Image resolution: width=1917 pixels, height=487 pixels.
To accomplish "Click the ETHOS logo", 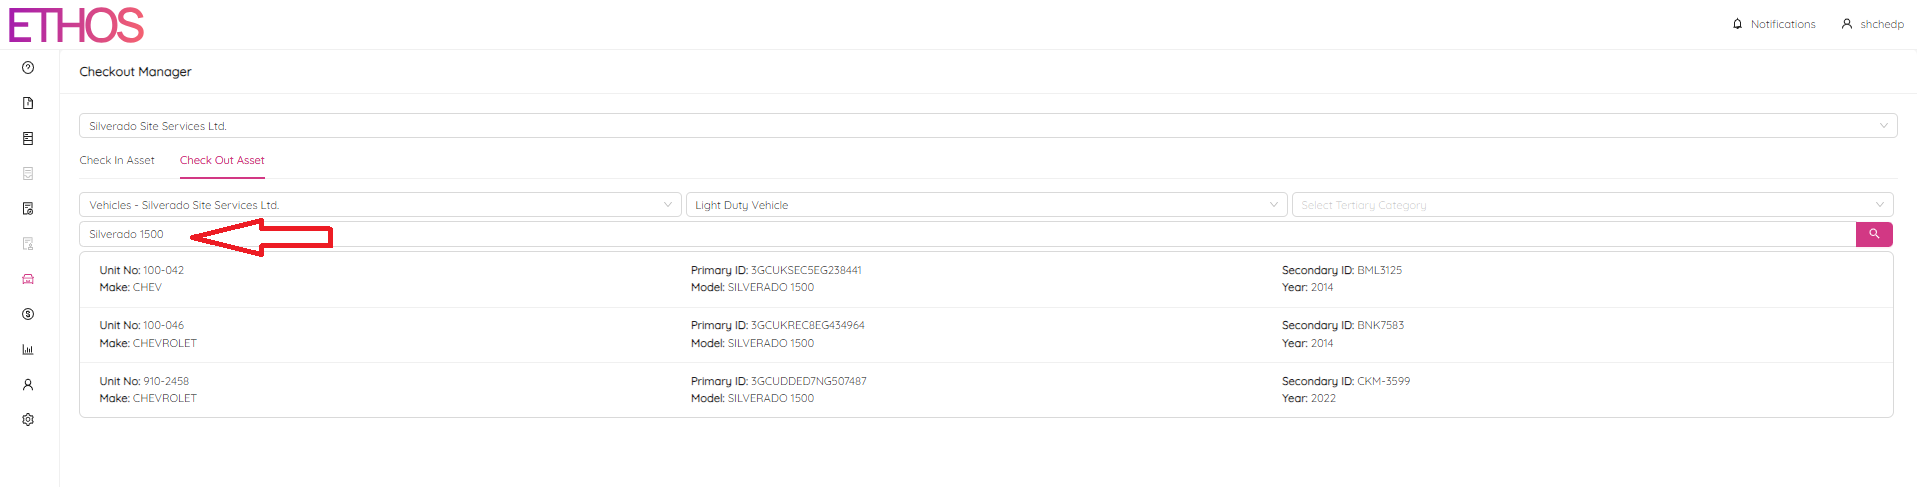I will 76,25.
